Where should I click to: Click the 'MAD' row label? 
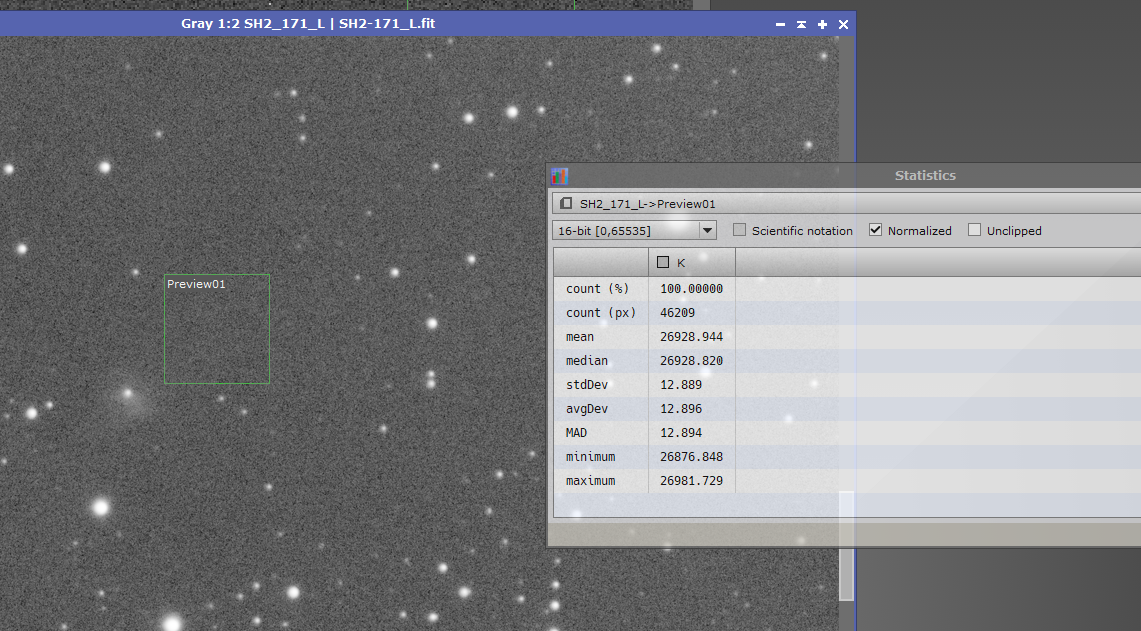click(576, 433)
